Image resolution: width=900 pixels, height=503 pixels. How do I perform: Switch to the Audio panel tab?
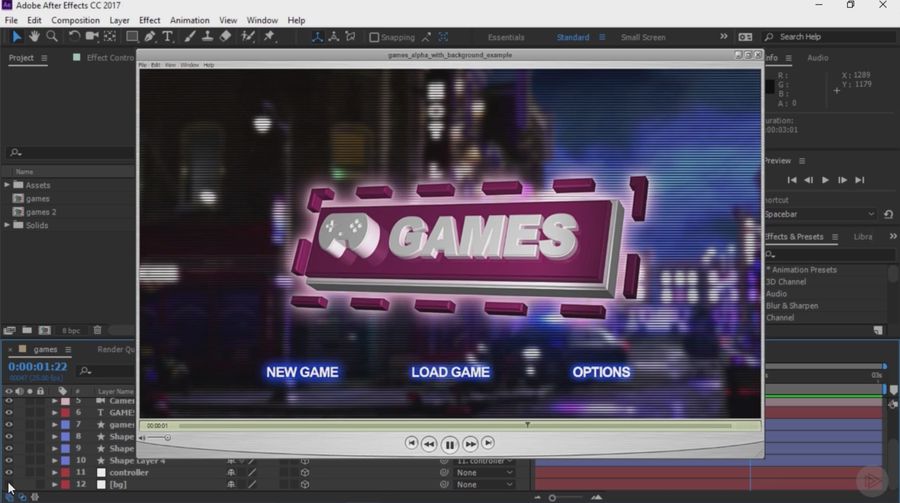pyautogui.click(x=817, y=58)
